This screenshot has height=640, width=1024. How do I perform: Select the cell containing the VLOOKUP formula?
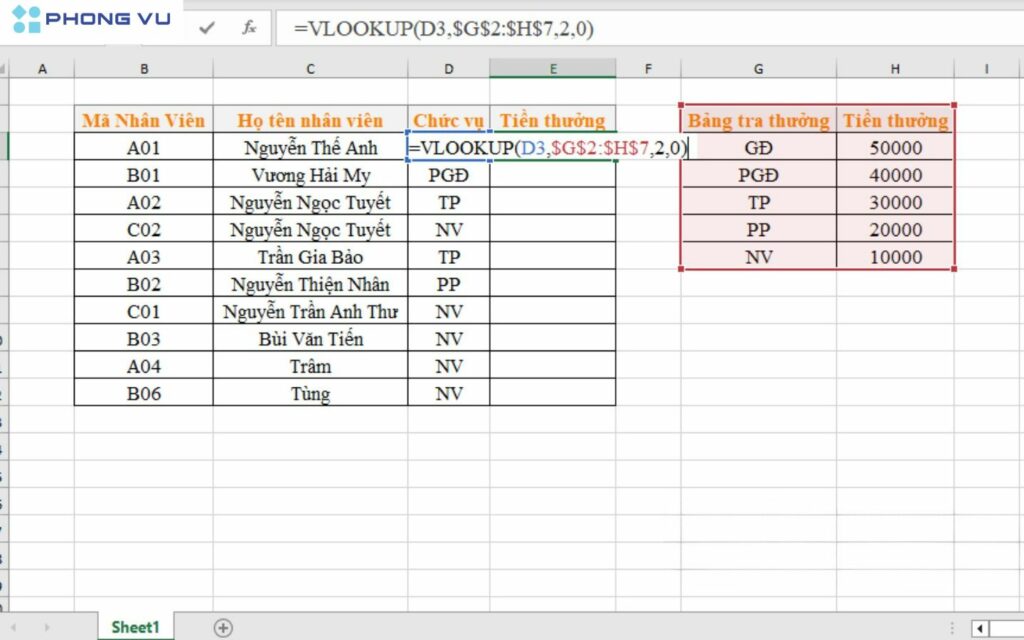(553, 147)
